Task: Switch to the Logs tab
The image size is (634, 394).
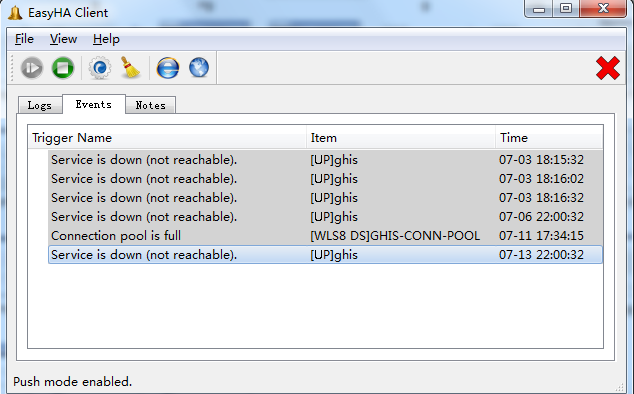Action: 40,106
